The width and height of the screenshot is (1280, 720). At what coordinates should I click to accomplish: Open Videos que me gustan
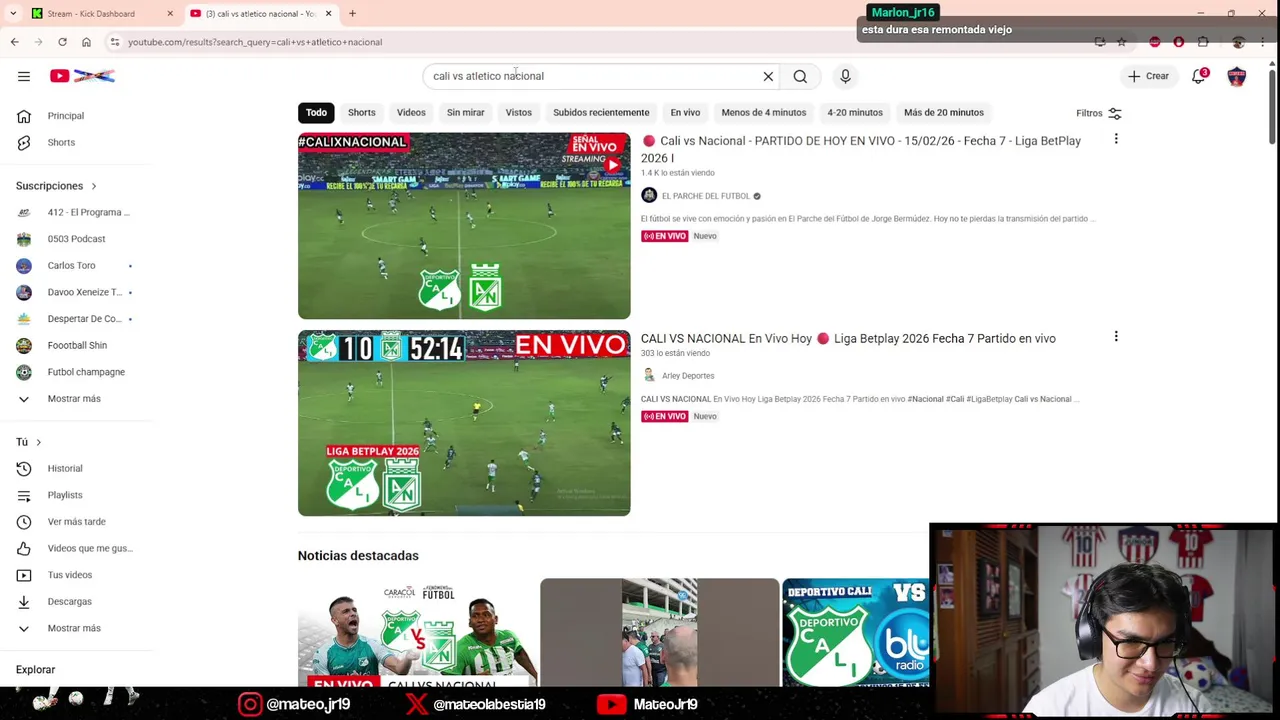(90, 548)
